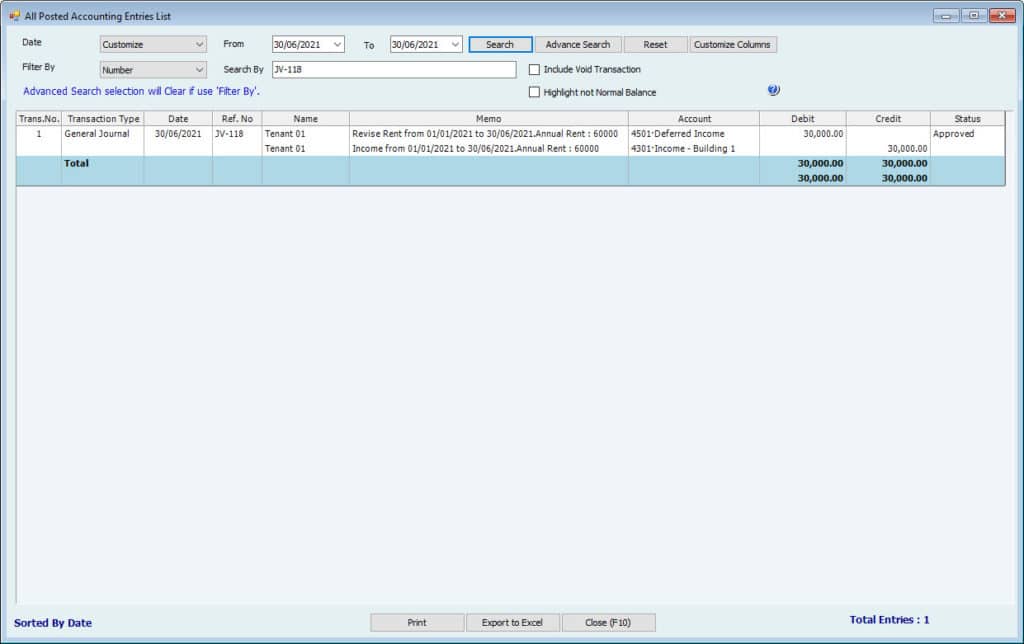The image size is (1024, 644).
Task: Minimize the All Posted Accounting Entries window
Action: (x=946, y=15)
